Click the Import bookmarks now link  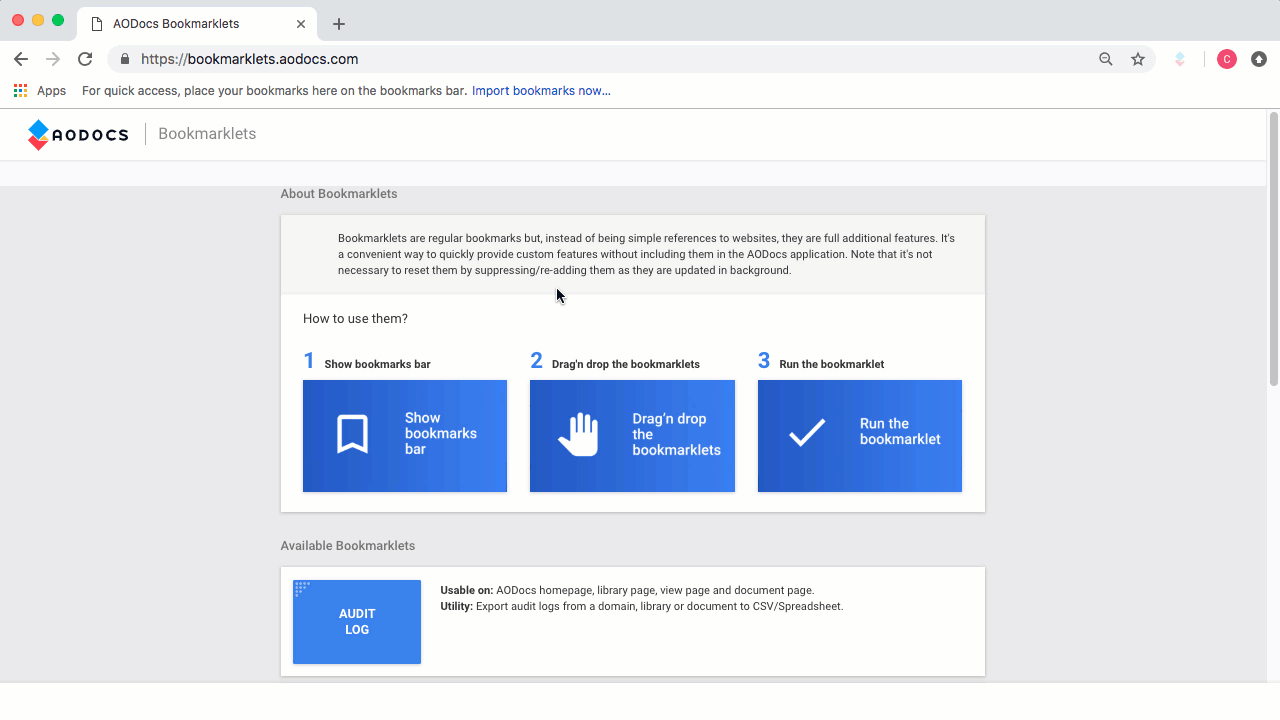pyautogui.click(x=541, y=90)
